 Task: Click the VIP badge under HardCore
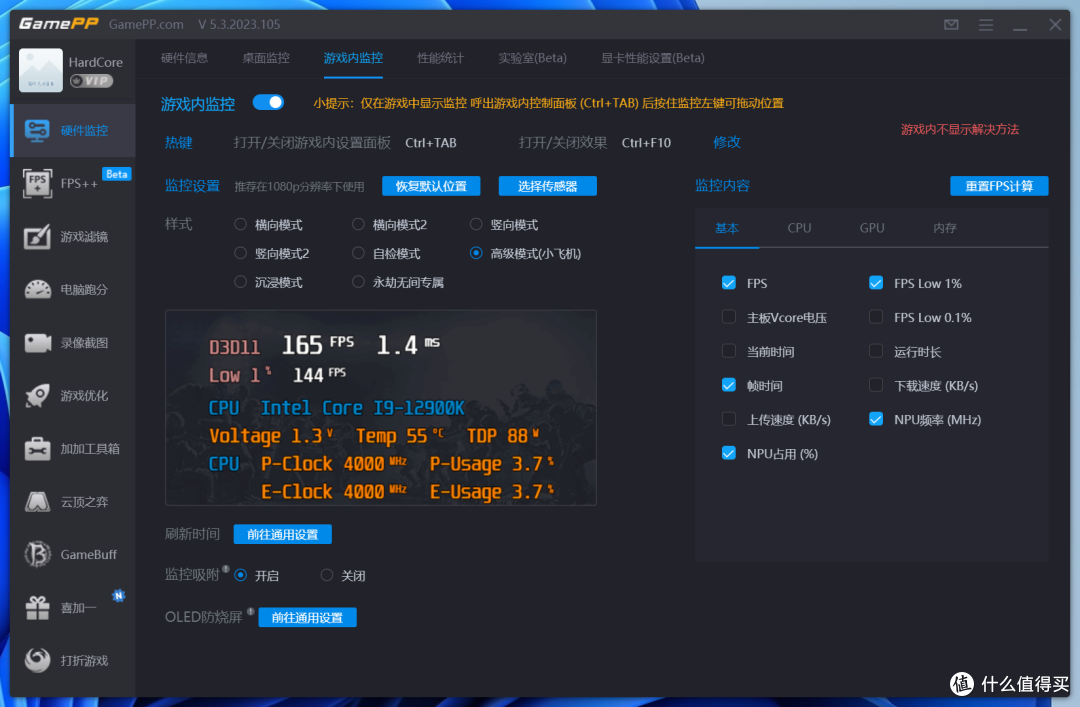click(91, 81)
